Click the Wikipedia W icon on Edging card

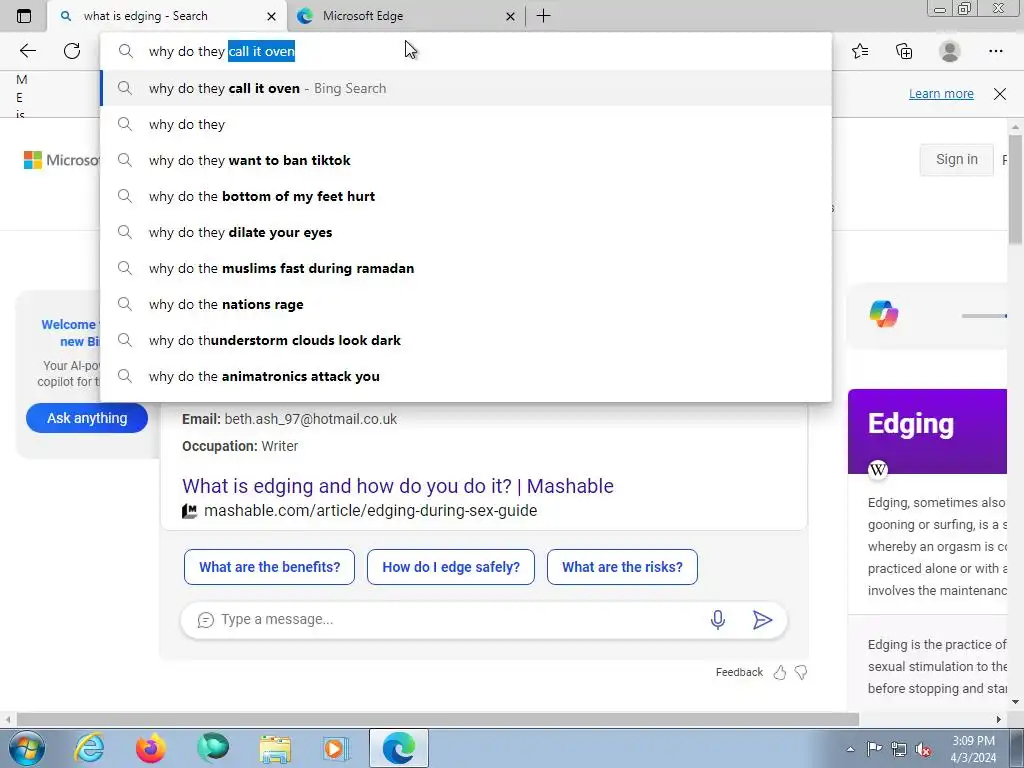coord(878,469)
